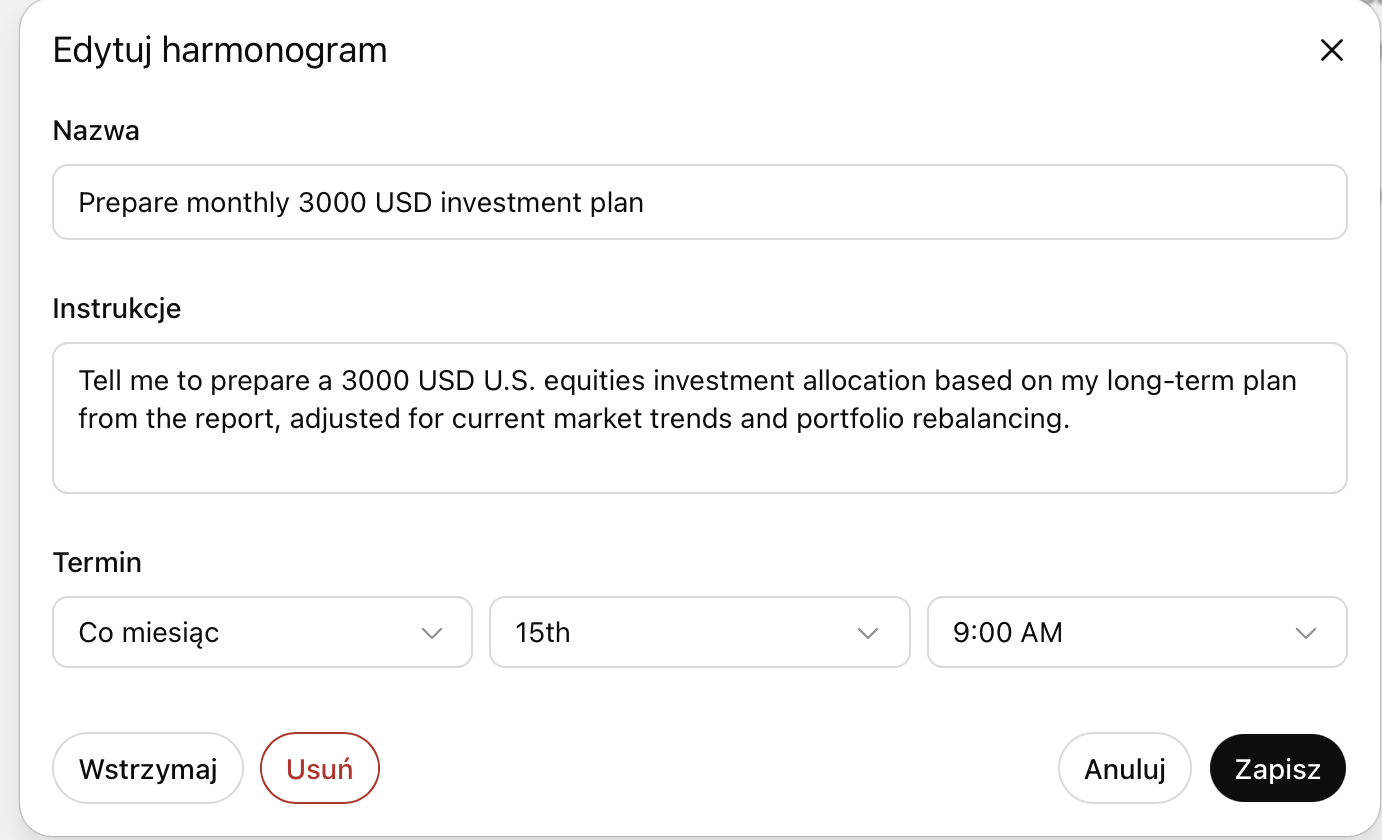Click the Nazwa field label
Viewport: 1382px width, 840px height.
point(96,131)
